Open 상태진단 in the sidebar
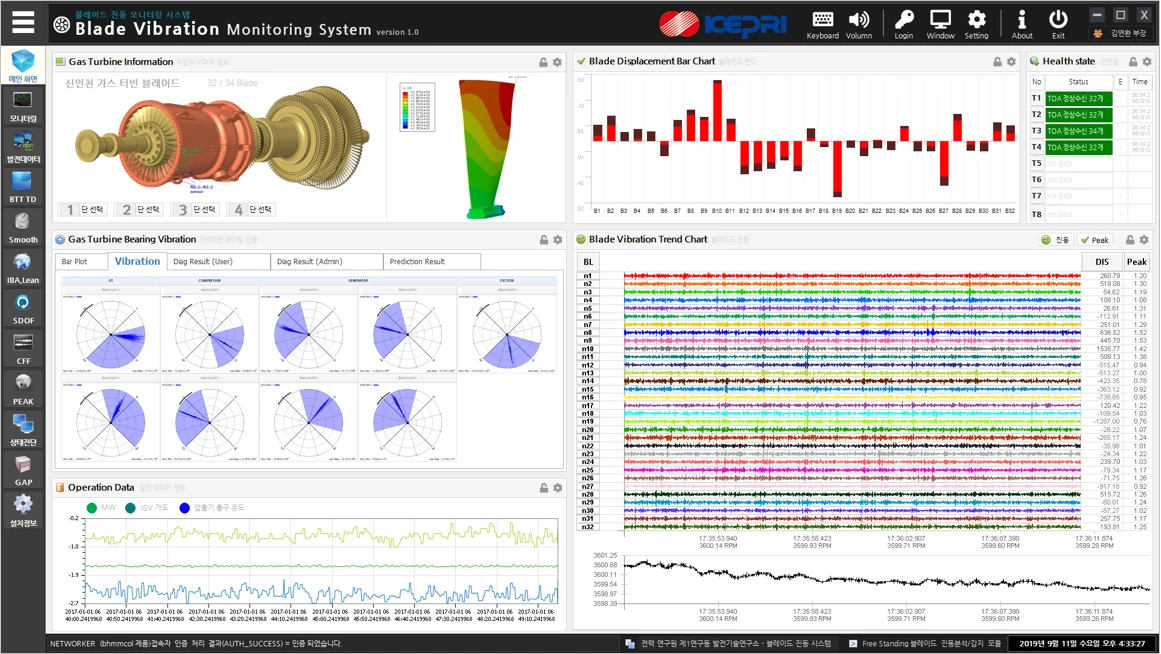 tap(23, 430)
